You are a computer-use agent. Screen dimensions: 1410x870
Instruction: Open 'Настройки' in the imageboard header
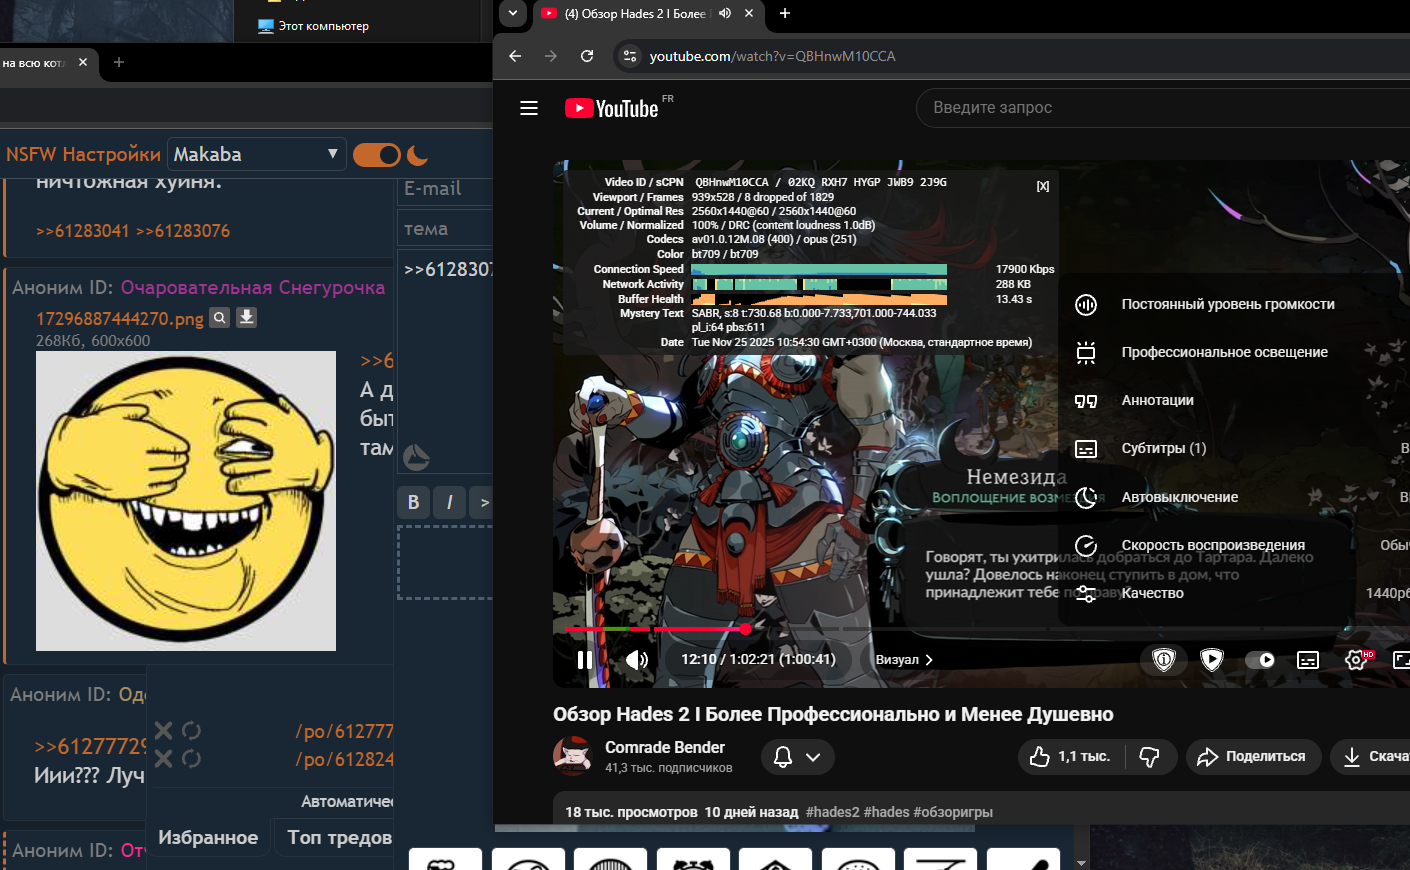111,154
